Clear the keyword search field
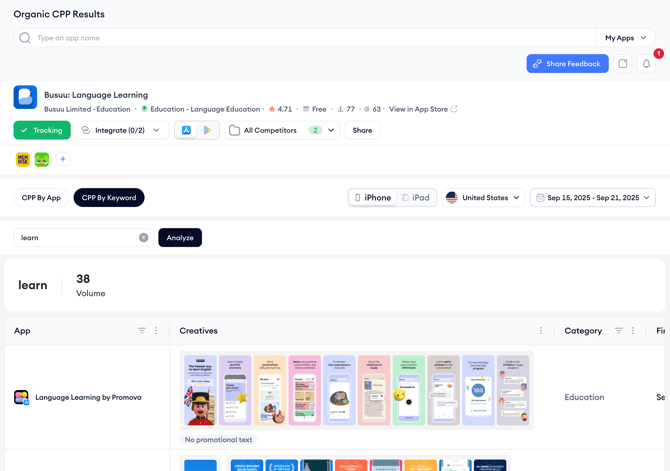This screenshot has width=670, height=471. [143, 238]
